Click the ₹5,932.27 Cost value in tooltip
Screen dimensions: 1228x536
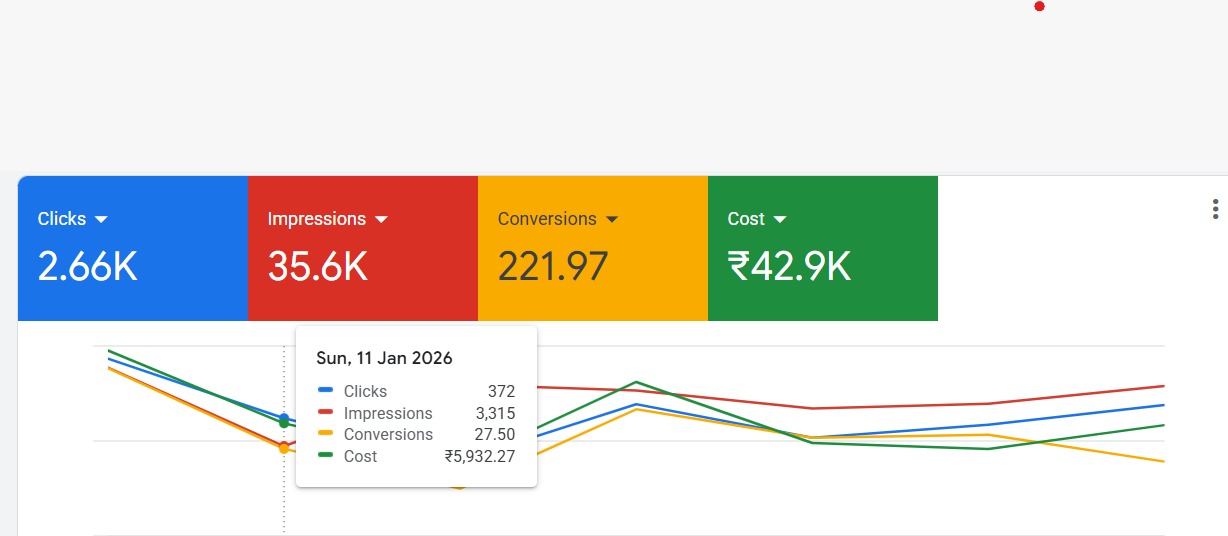(480, 456)
